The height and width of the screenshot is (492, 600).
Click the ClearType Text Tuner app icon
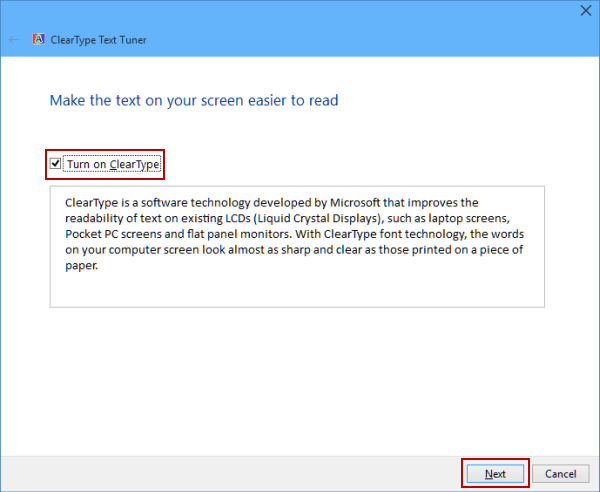click(38, 39)
